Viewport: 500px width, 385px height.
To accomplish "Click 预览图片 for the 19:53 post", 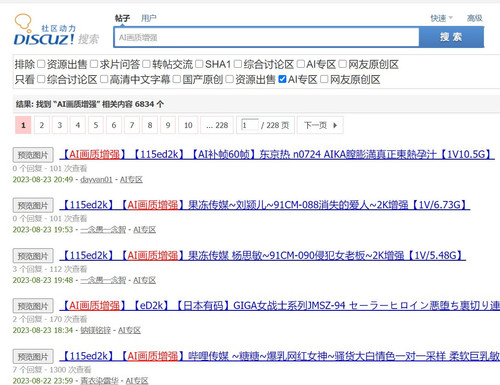I will point(33,205).
